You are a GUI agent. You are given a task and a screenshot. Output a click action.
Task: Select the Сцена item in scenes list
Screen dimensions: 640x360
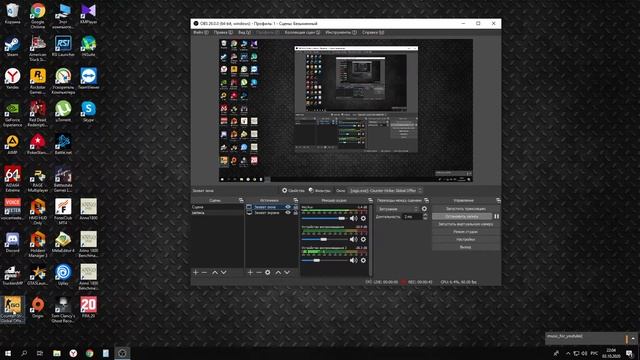218,207
